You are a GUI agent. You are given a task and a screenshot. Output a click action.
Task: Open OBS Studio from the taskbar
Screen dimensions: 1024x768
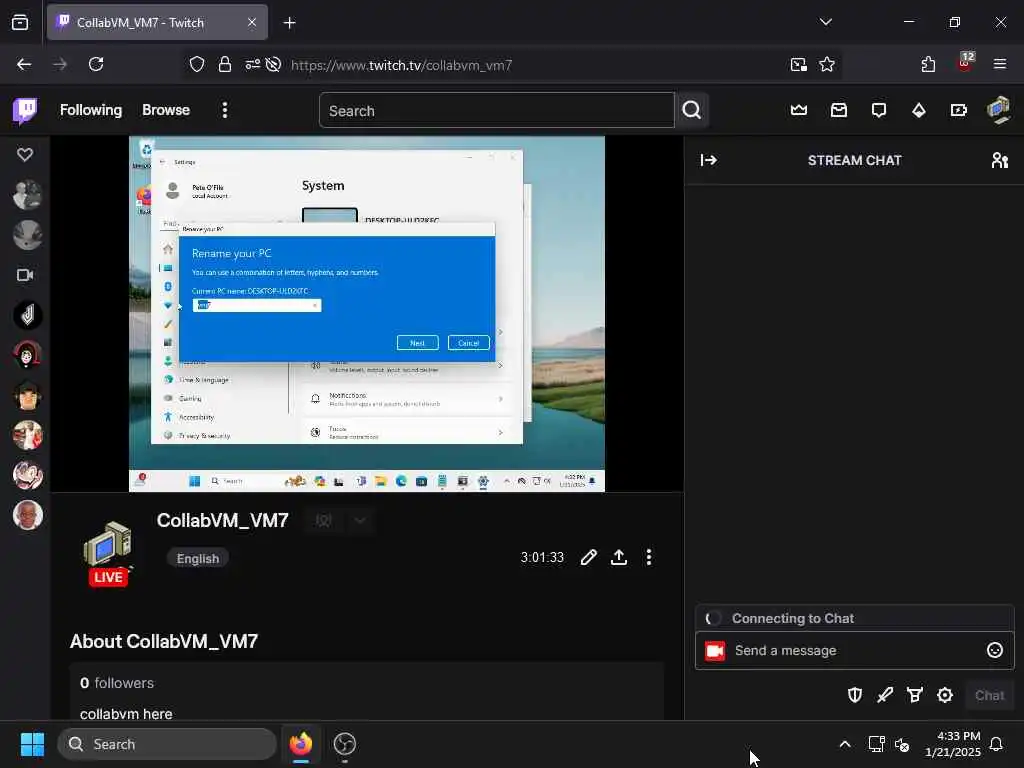[344, 744]
